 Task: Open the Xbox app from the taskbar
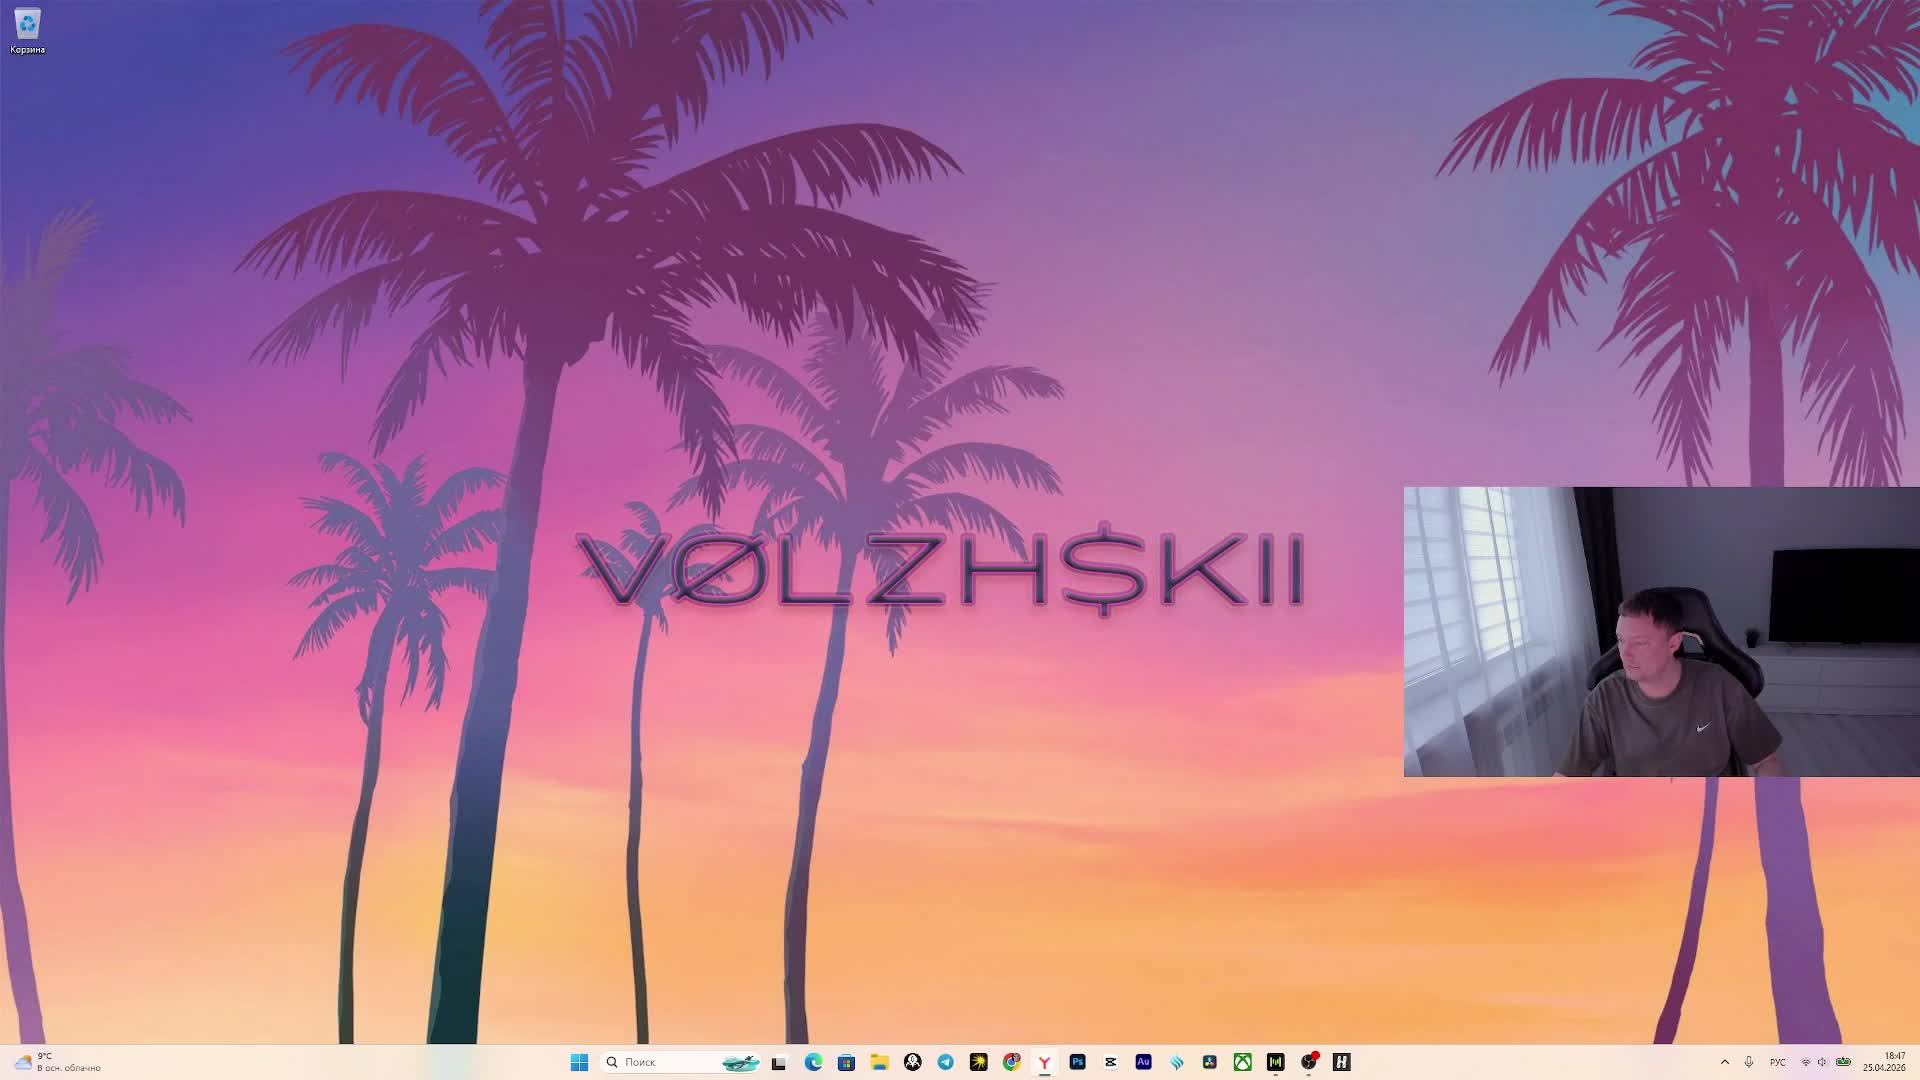(1242, 1062)
